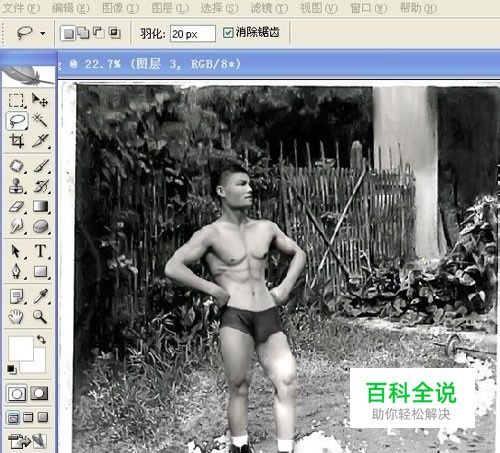
Task: Choose Full Screen mode
Action: point(43,417)
